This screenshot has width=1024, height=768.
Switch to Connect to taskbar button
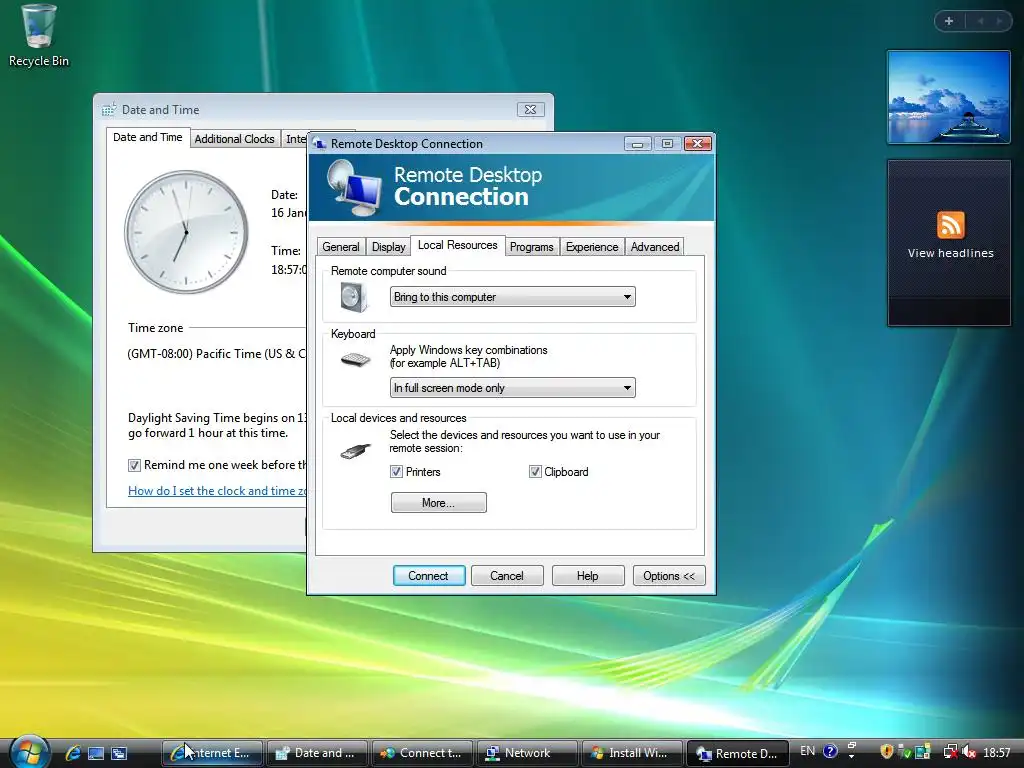coord(423,753)
